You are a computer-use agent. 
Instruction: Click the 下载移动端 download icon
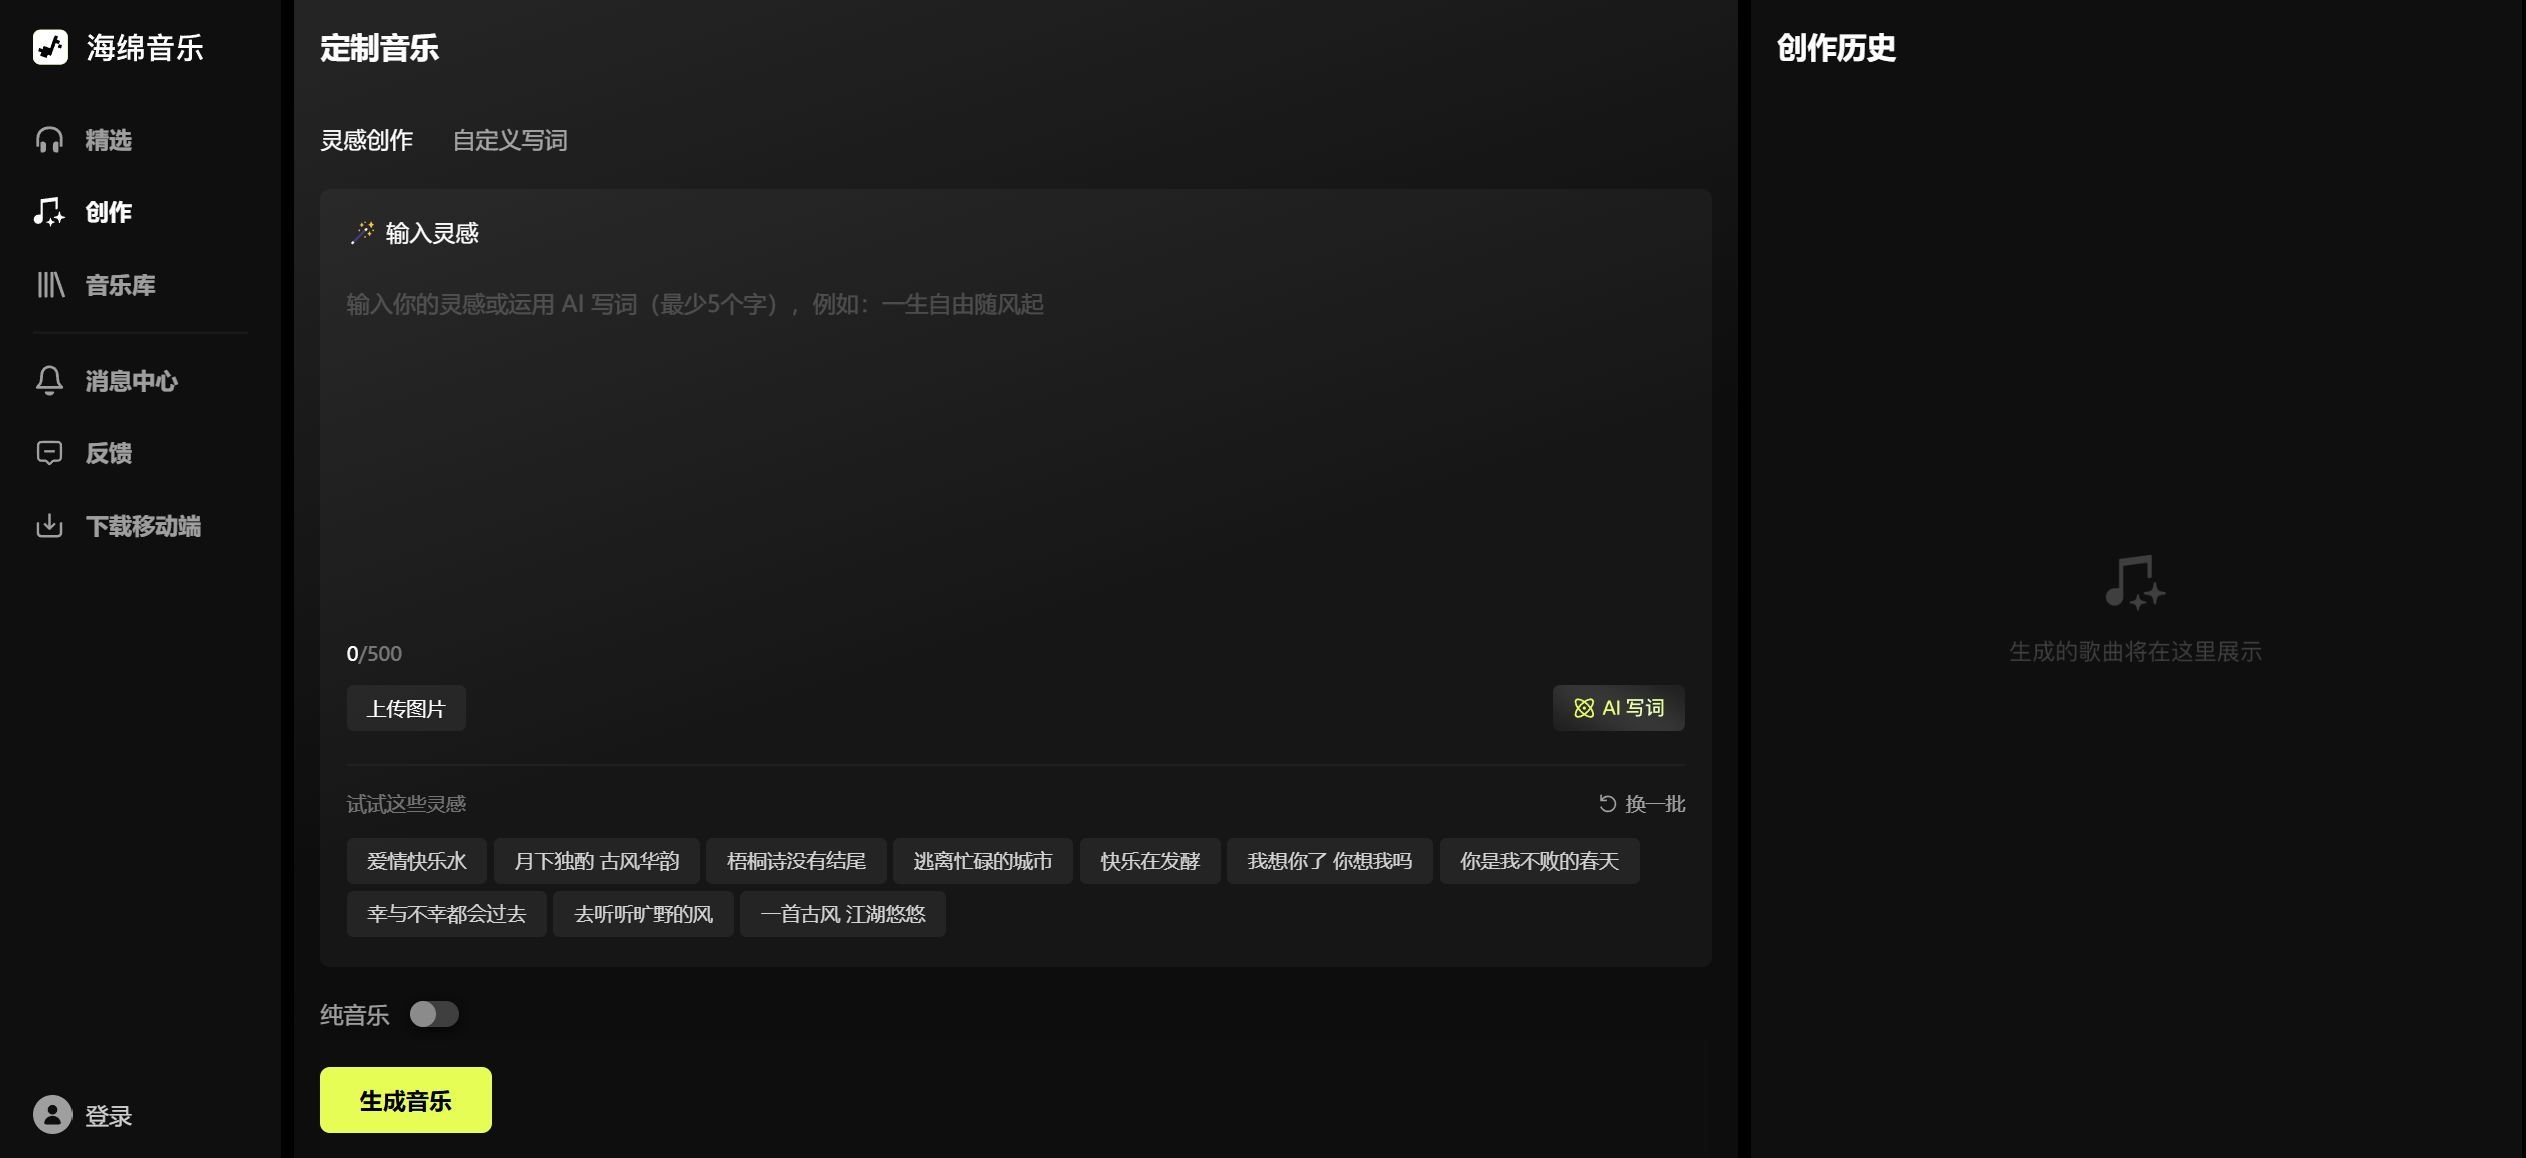pos(50,525)
